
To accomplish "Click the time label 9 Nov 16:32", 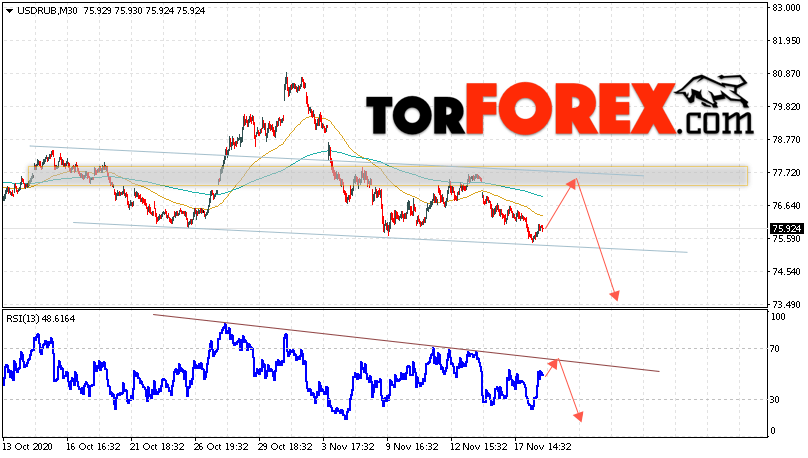I will click(x=412, y=446).
